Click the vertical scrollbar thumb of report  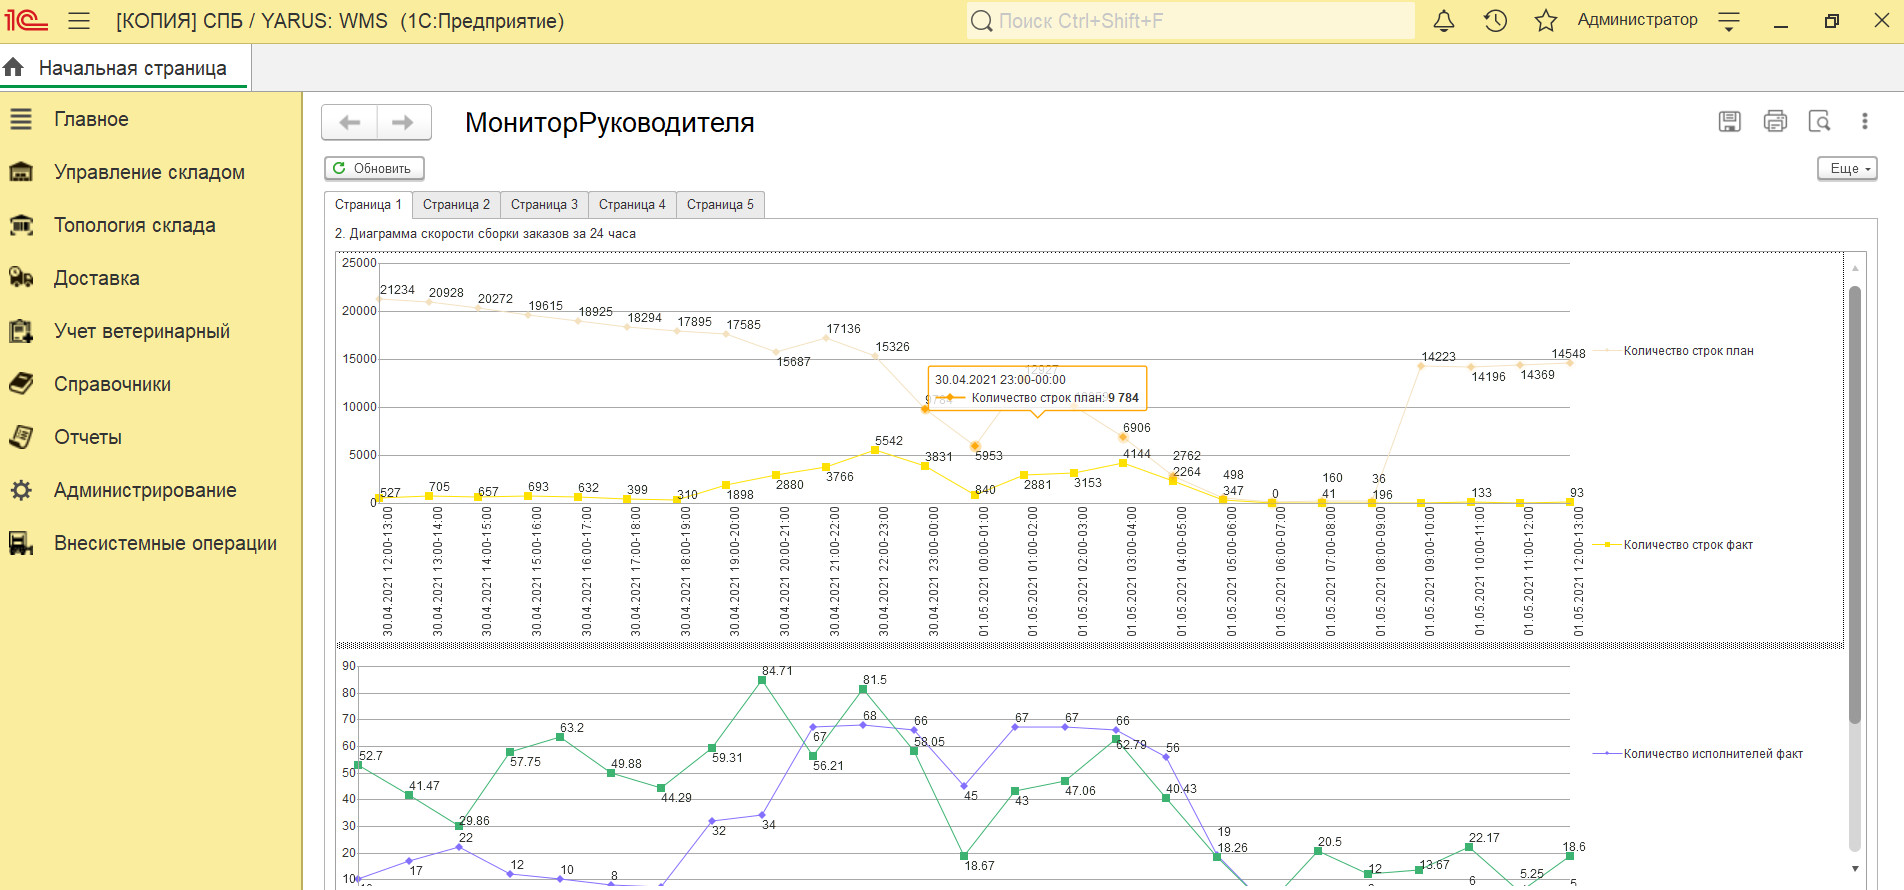tap(1855, 505)
